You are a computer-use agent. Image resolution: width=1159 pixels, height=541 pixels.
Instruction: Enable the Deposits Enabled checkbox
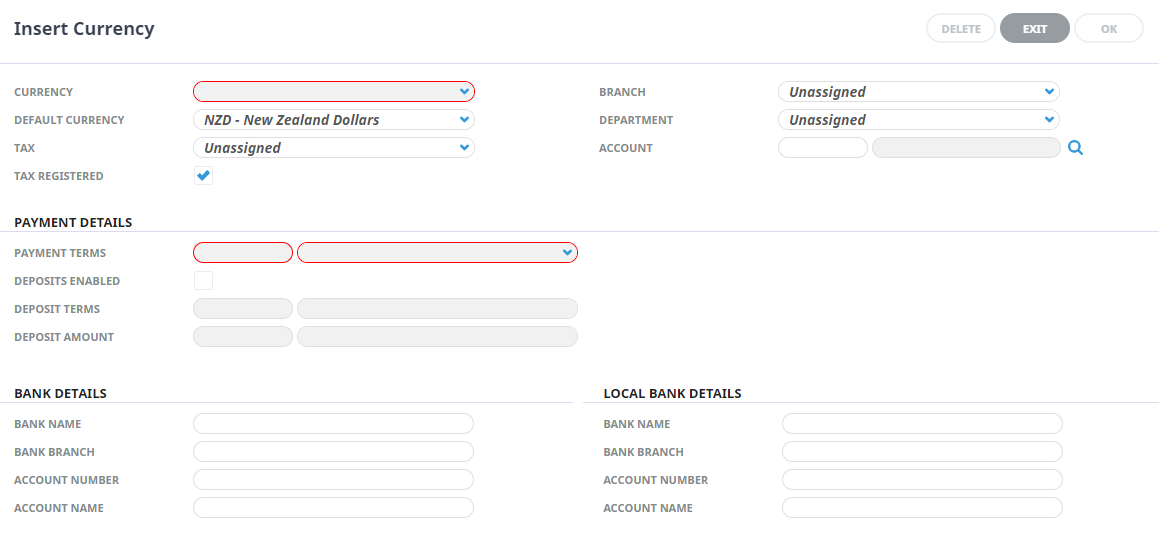point(203,281)
